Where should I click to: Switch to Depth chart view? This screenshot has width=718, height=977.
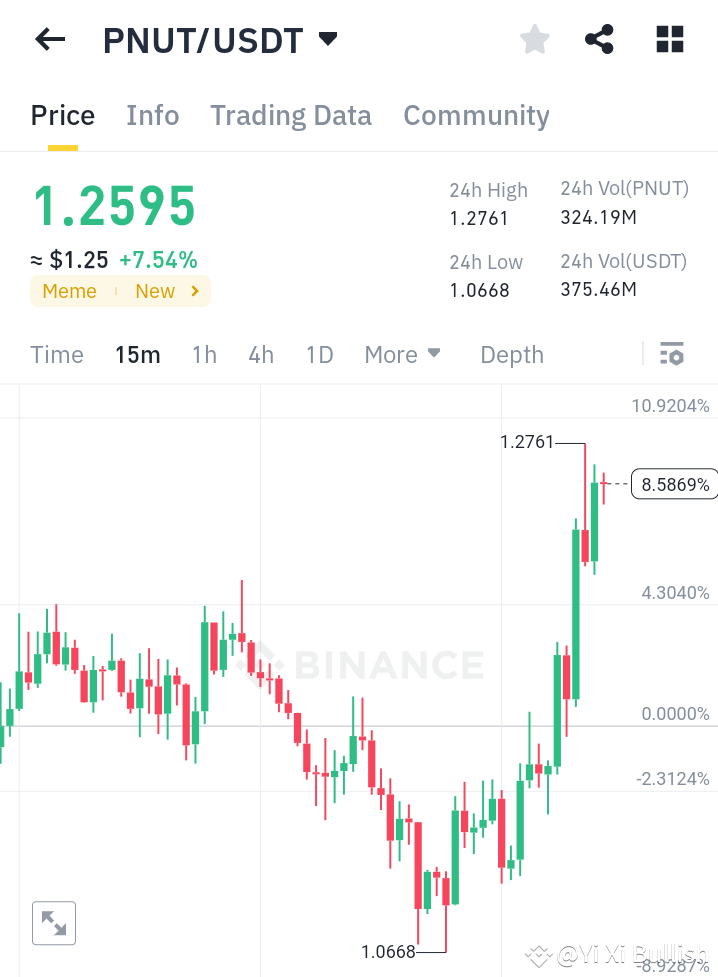click(511, 354)
